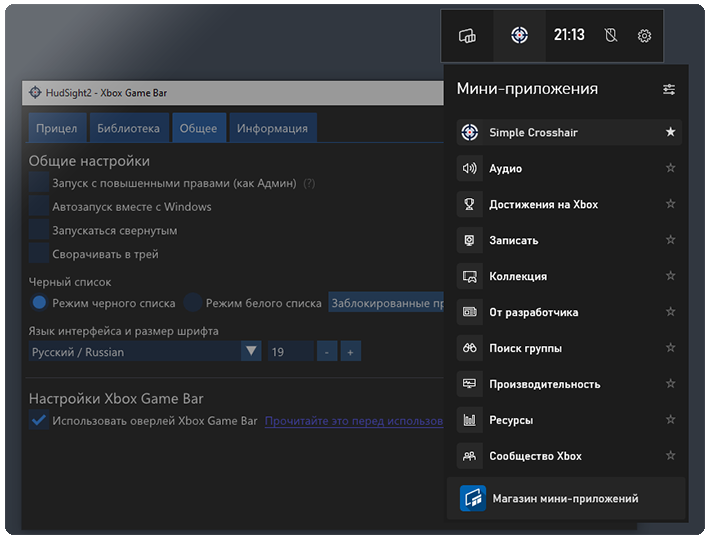Decrease font size with minus button
Screen dimensions: 710x540
(x=327, y=351)
